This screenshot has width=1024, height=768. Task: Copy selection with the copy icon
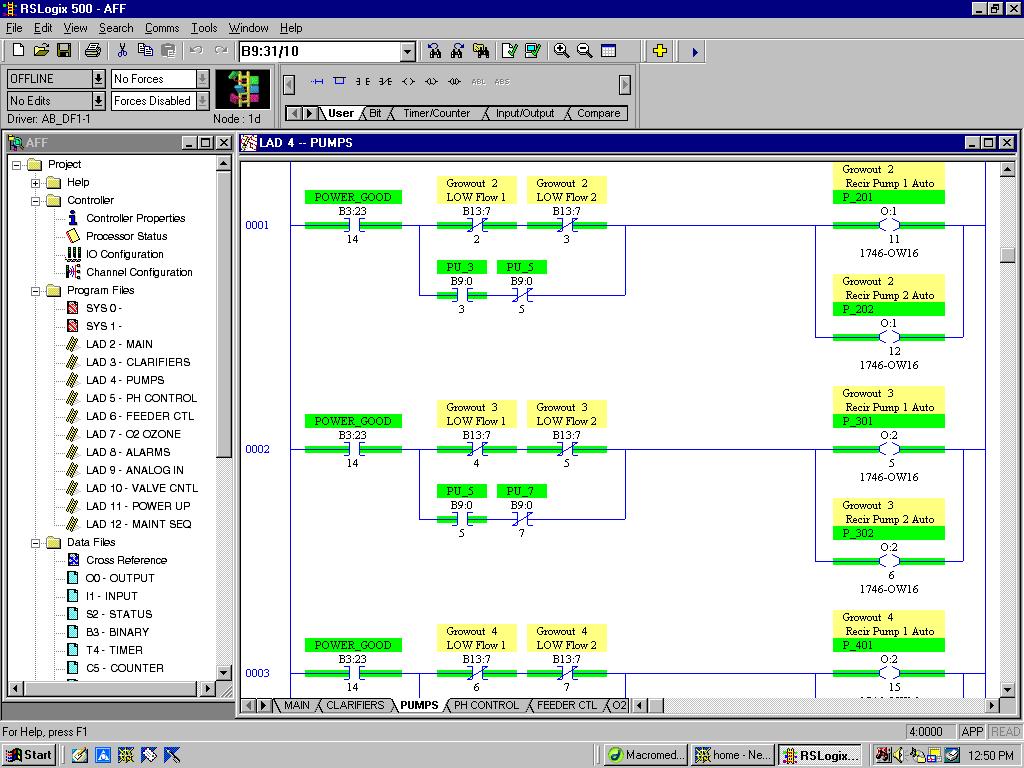(145, 50)
